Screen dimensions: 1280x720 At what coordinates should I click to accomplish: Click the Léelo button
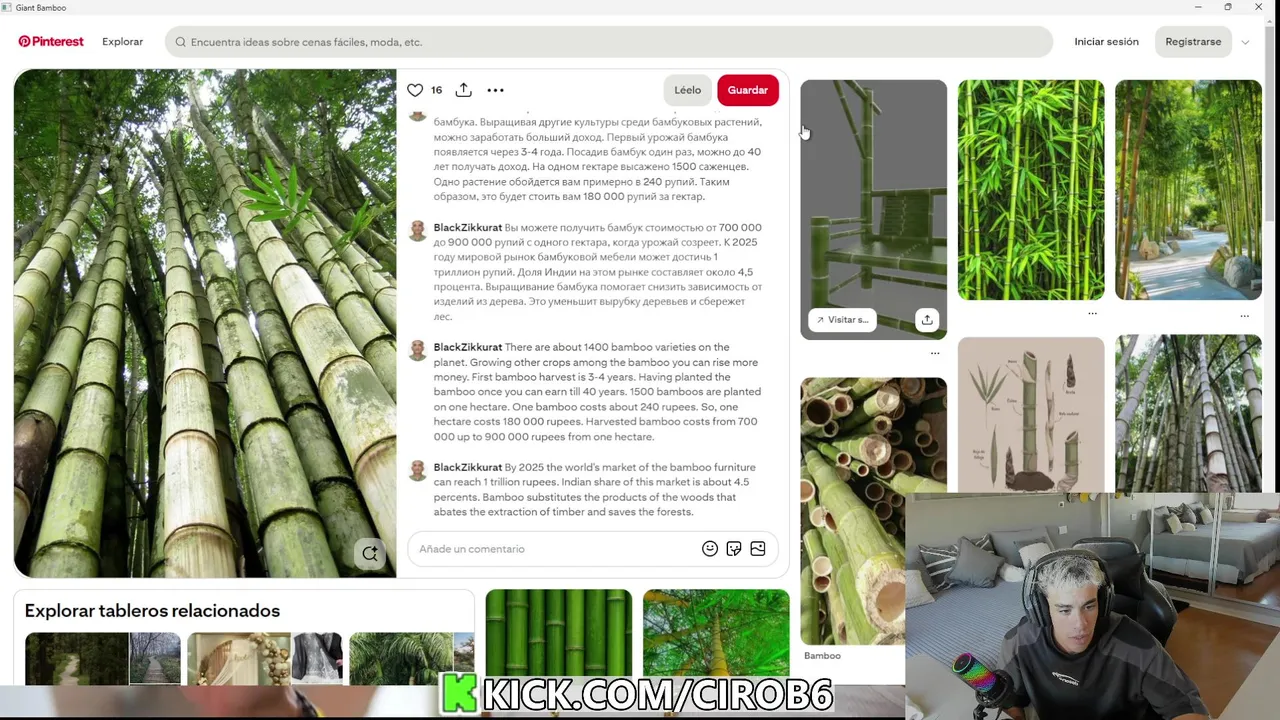tap(687, 90)
